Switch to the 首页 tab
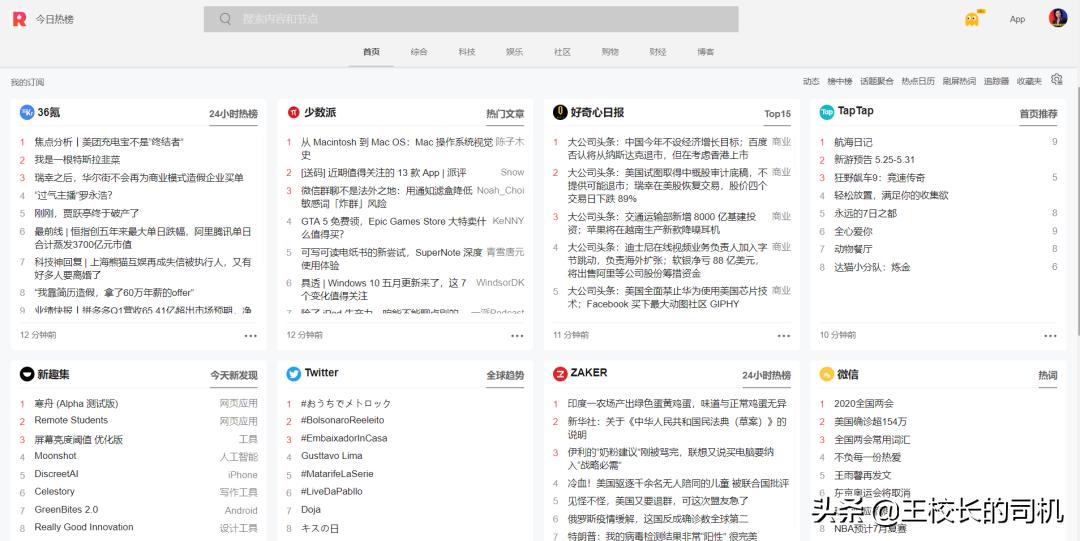 tap(371, 52)
